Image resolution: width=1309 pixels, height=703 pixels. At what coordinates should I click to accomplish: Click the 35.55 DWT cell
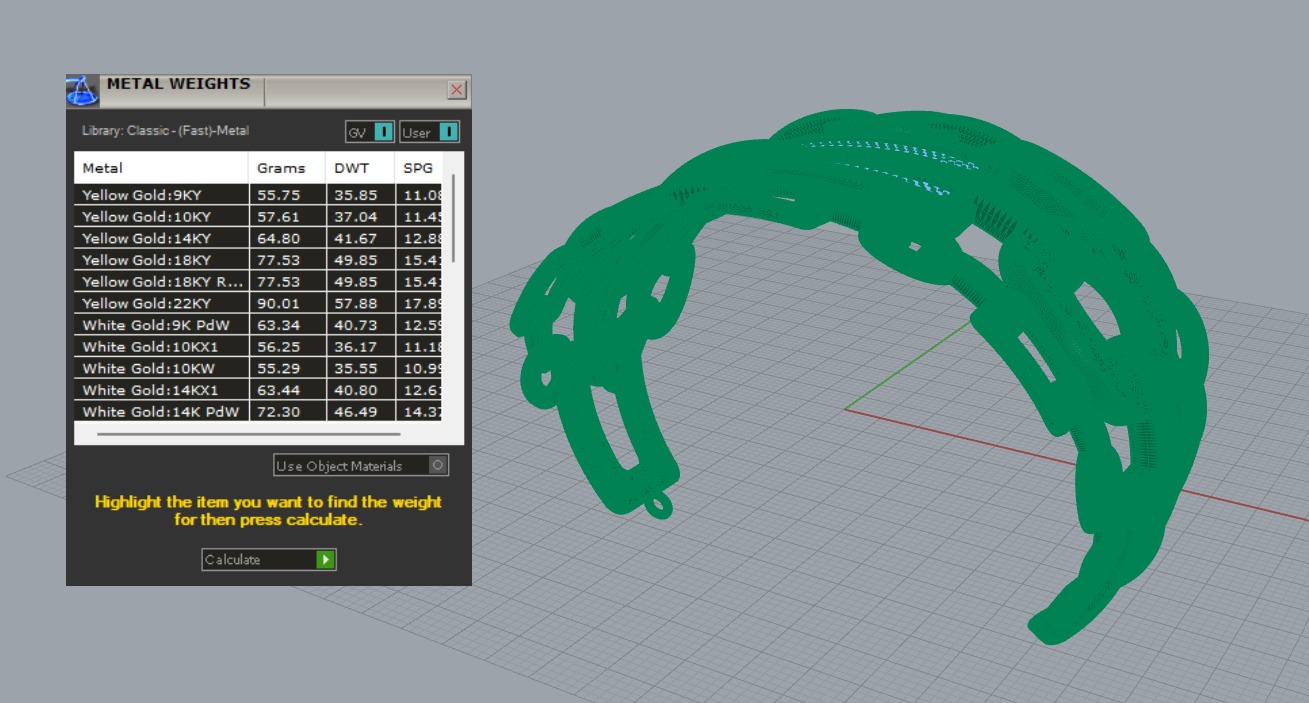click(x=360, y=368)
